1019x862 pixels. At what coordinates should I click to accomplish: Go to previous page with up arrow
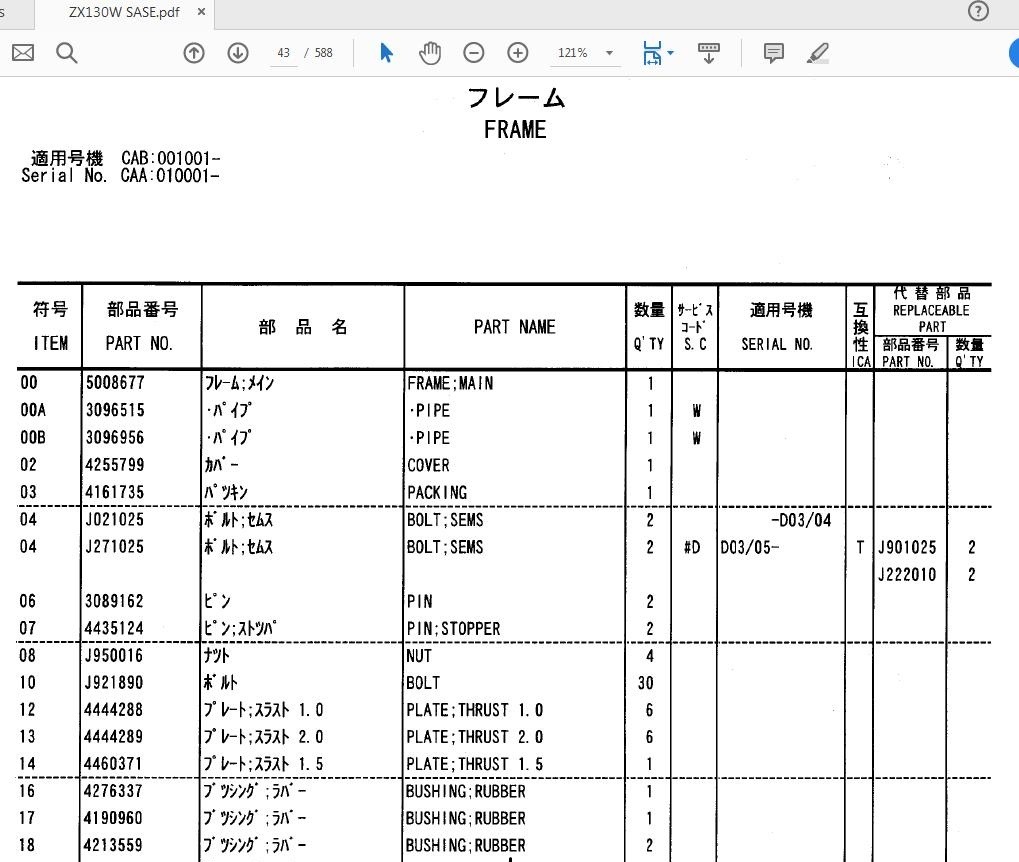click(x=193, y=52)
